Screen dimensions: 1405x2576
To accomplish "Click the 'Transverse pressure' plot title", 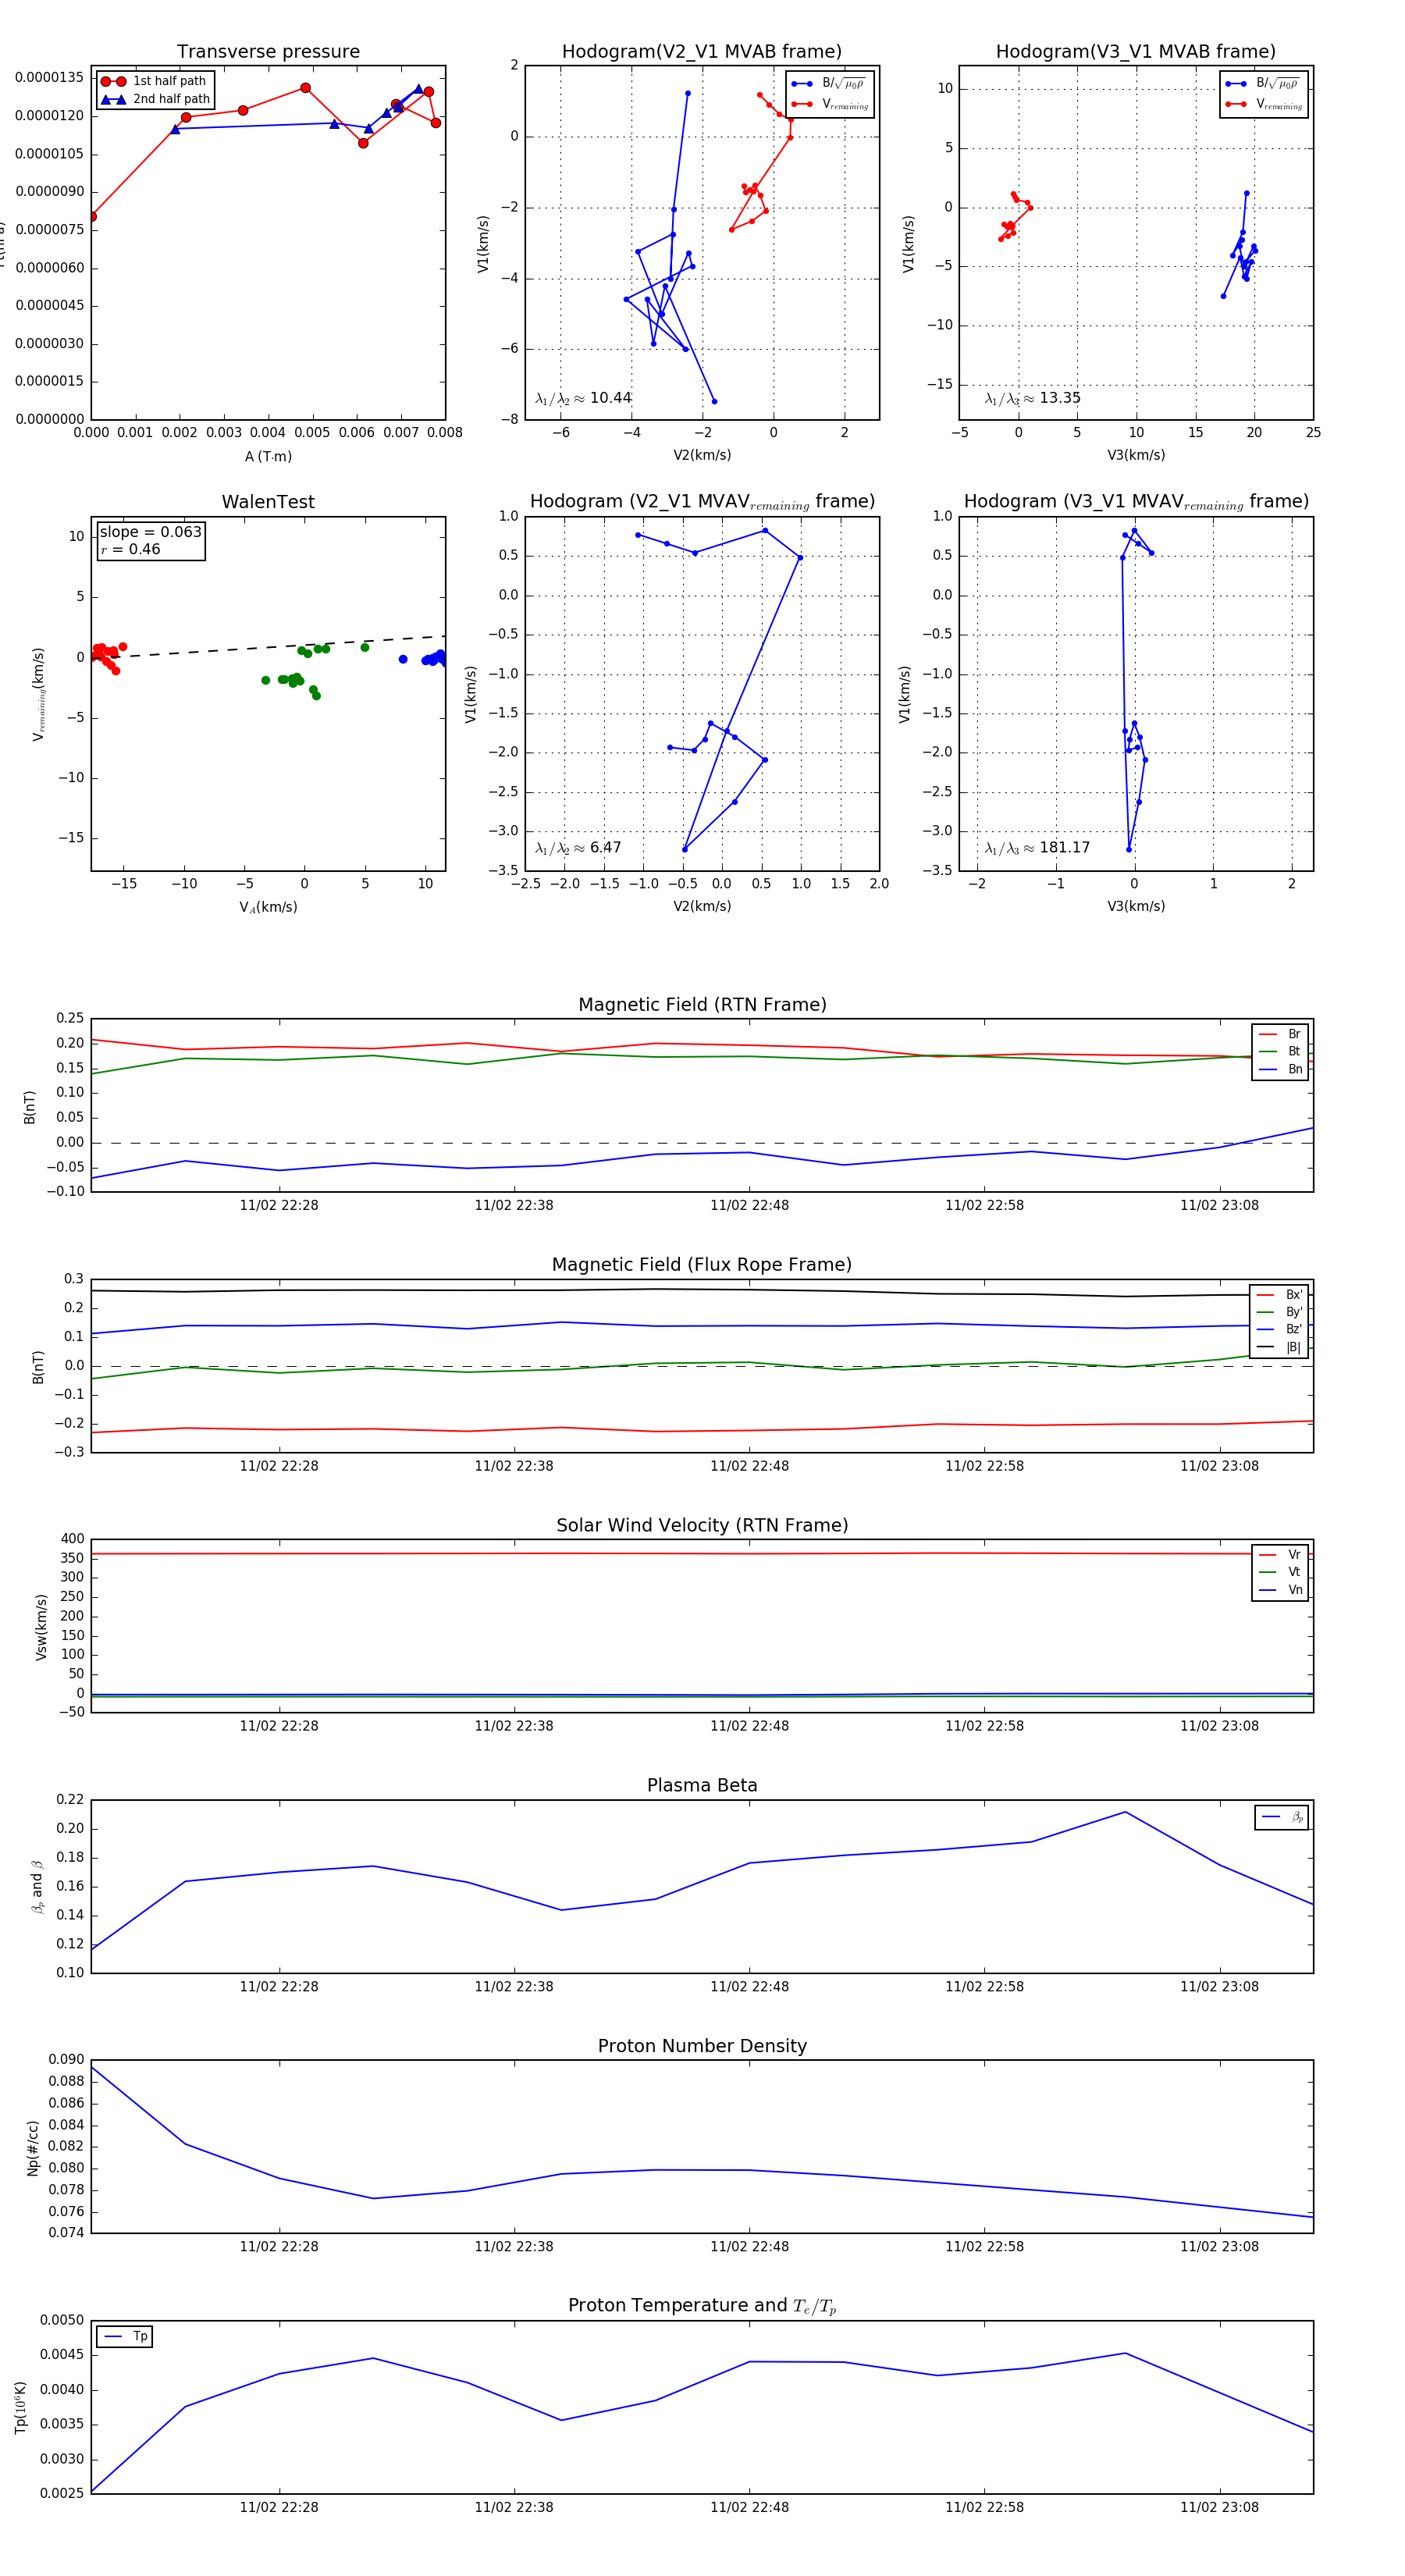I will (x=268, y=51).
